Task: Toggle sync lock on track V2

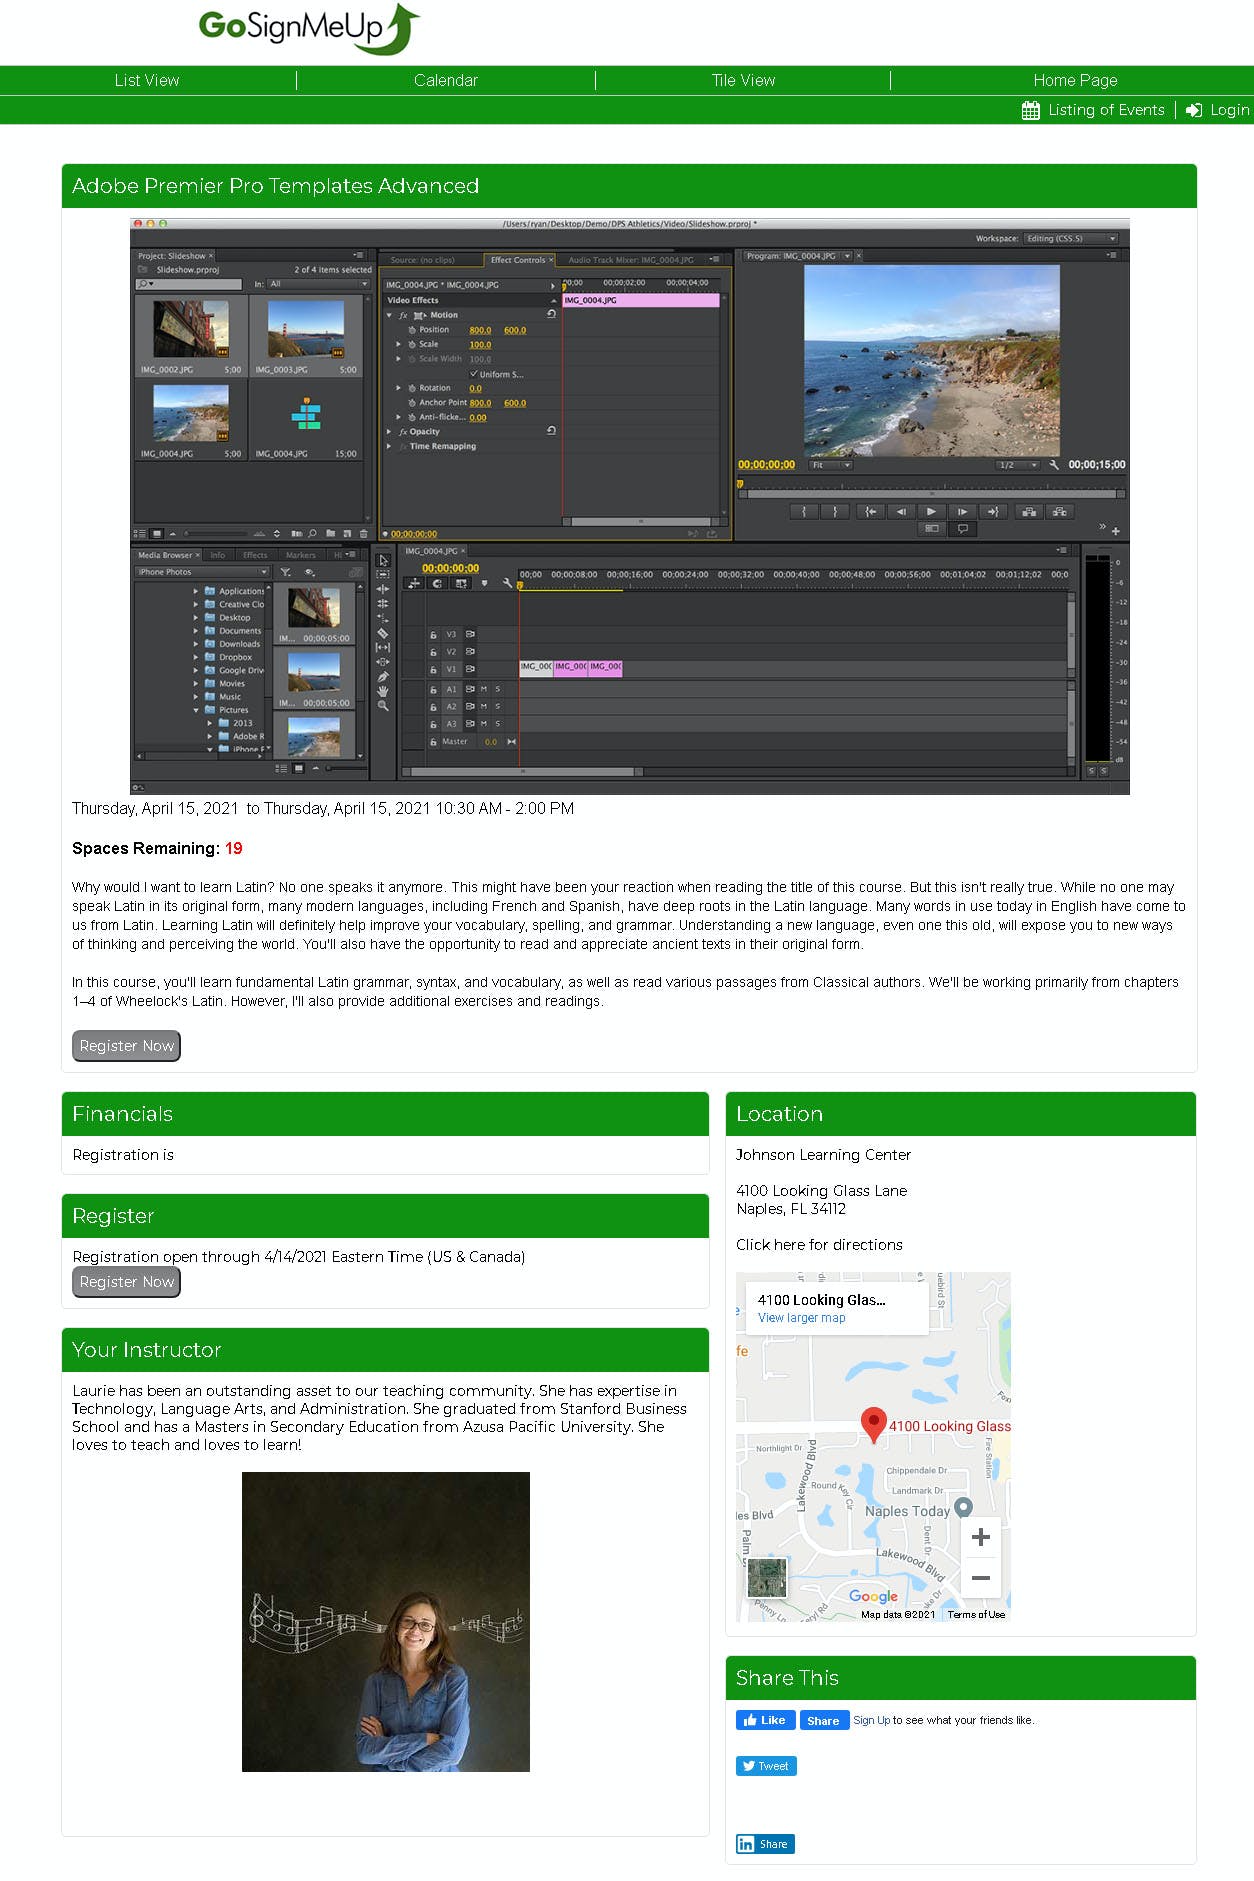Action: [470, 651]
